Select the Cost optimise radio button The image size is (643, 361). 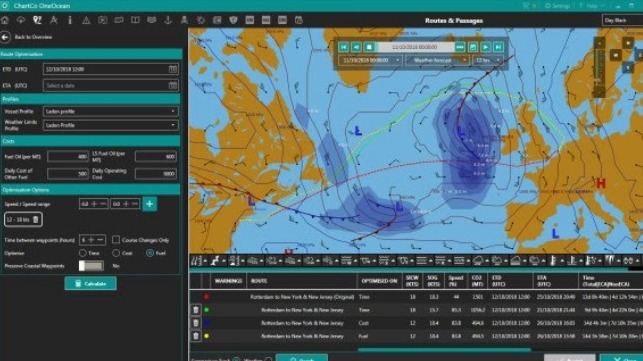click(116, 253)
